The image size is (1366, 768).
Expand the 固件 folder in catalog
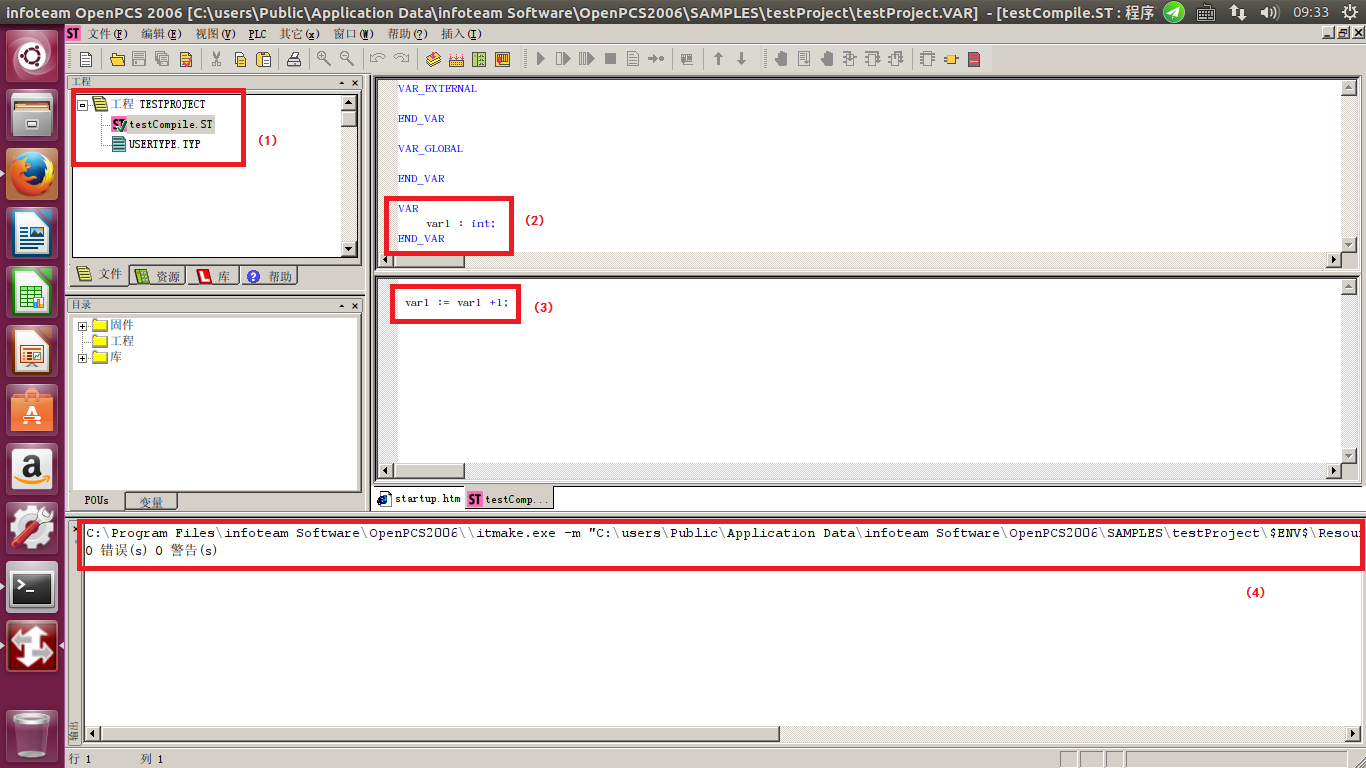pos(83,325)
